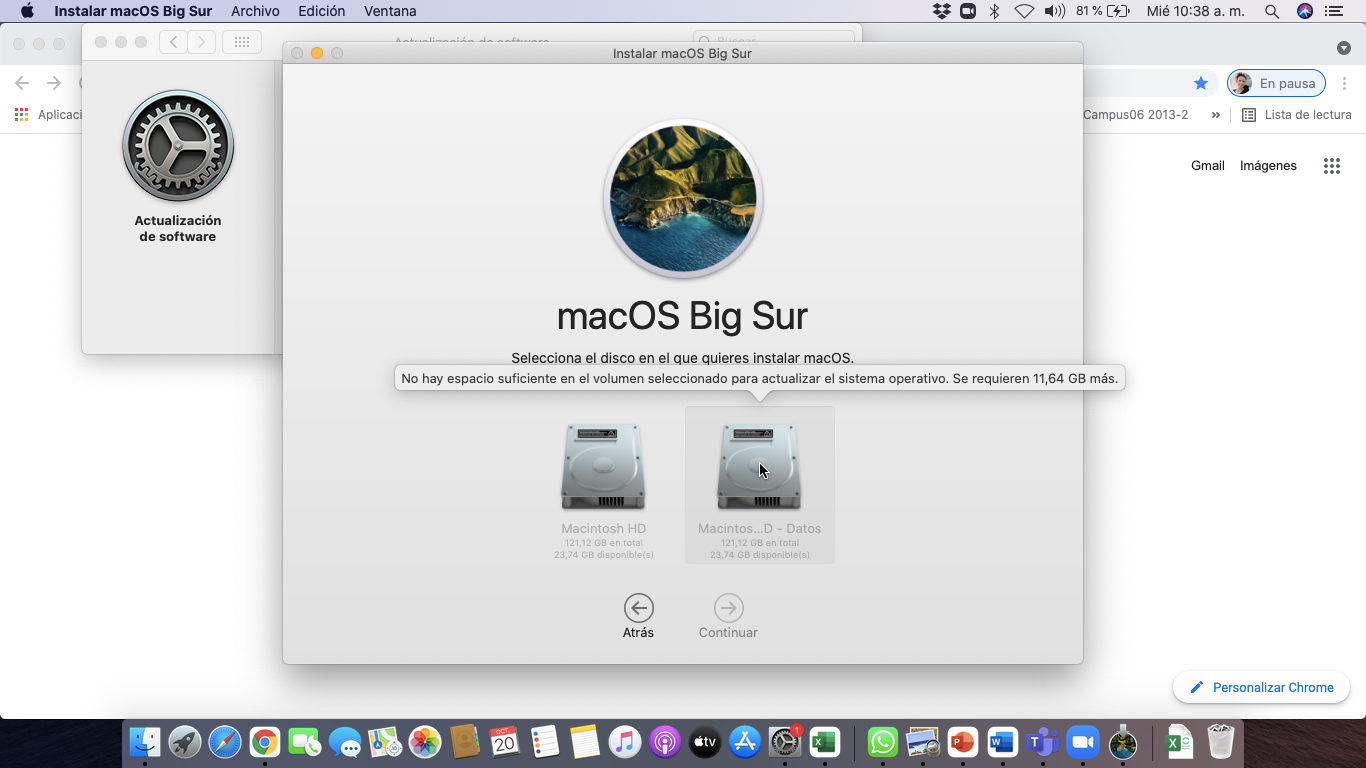The image size is (1366, 768).
Task: Open Apple TV from the Dock
Action: point(705,742)
